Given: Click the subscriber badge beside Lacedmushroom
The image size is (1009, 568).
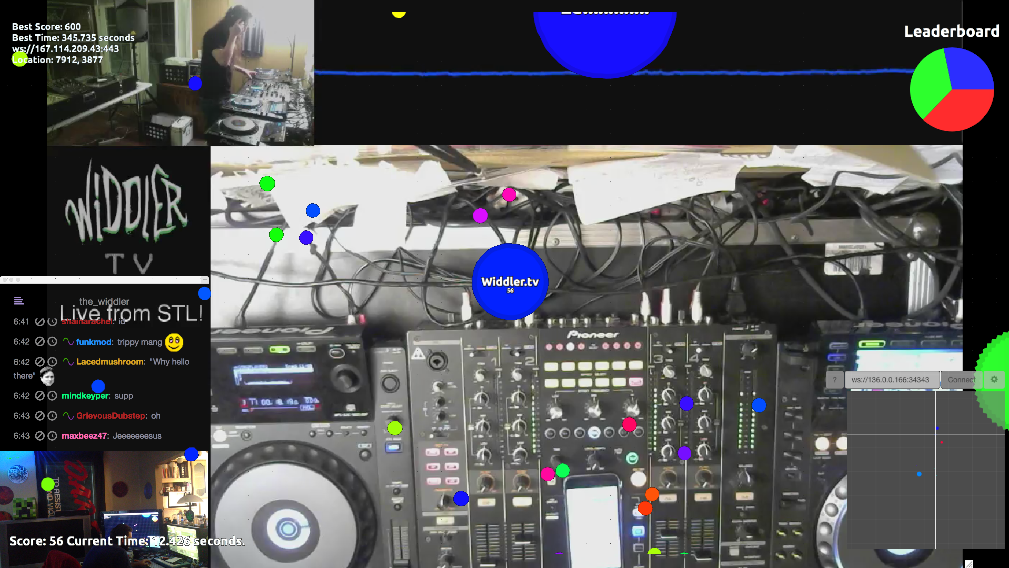Looking at the screenshot, I should [68, 362].
